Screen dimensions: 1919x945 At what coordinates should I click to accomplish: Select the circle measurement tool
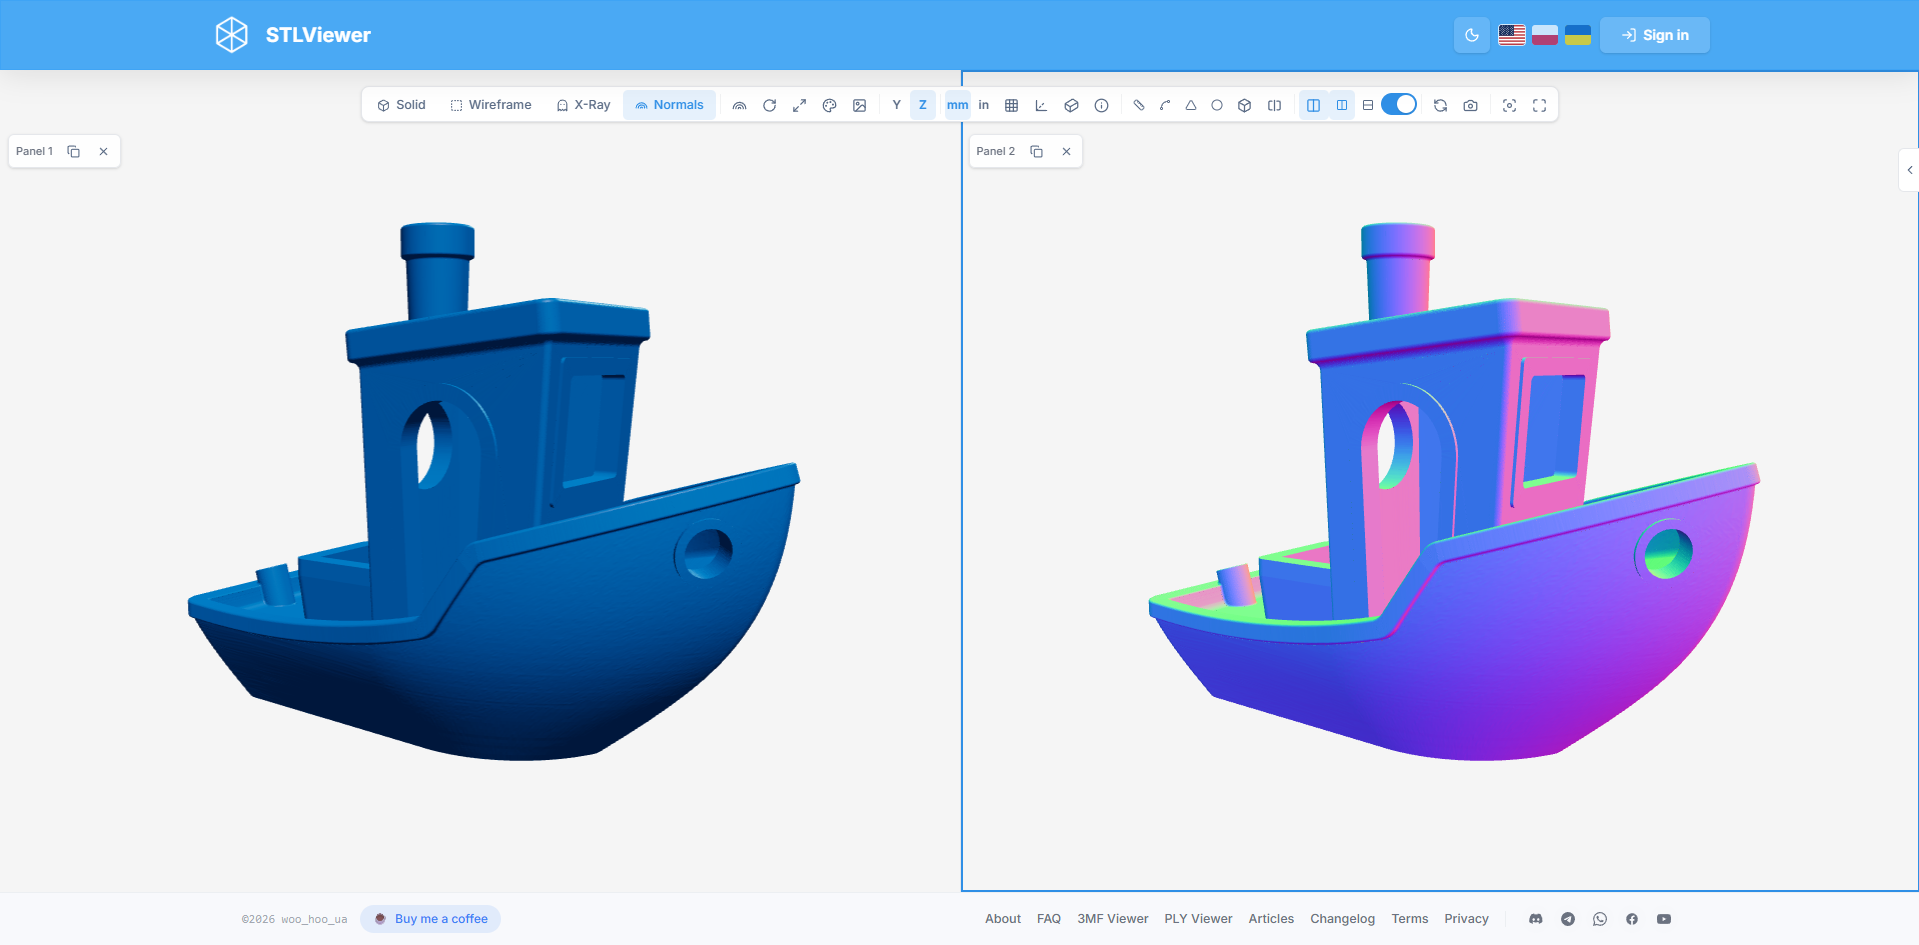tap(1217, 105)
